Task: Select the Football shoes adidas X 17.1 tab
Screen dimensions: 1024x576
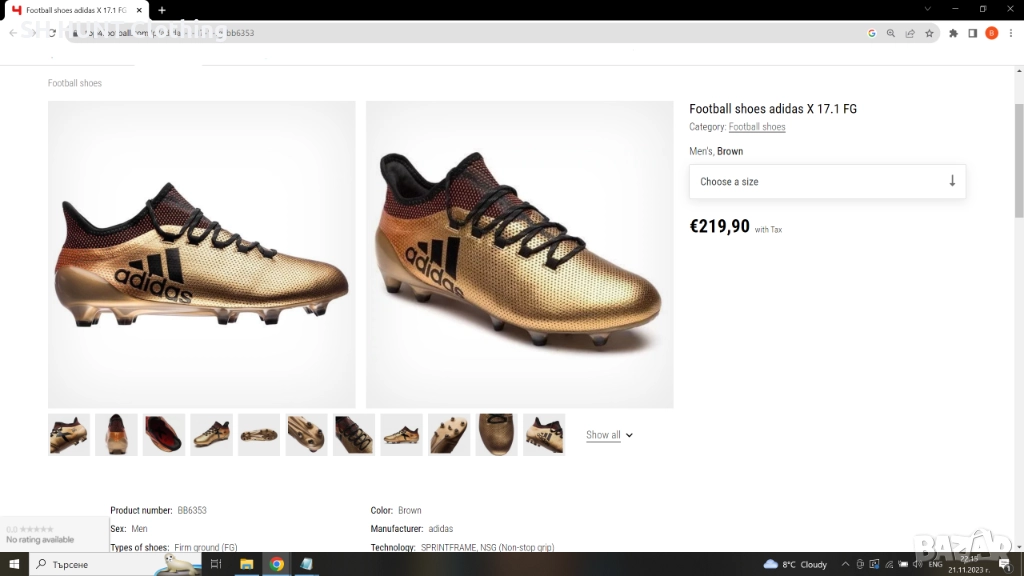Action: (74, 10)
